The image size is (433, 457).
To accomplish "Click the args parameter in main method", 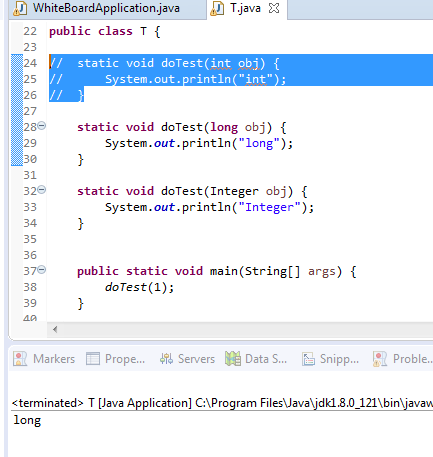I will point(322,271).
